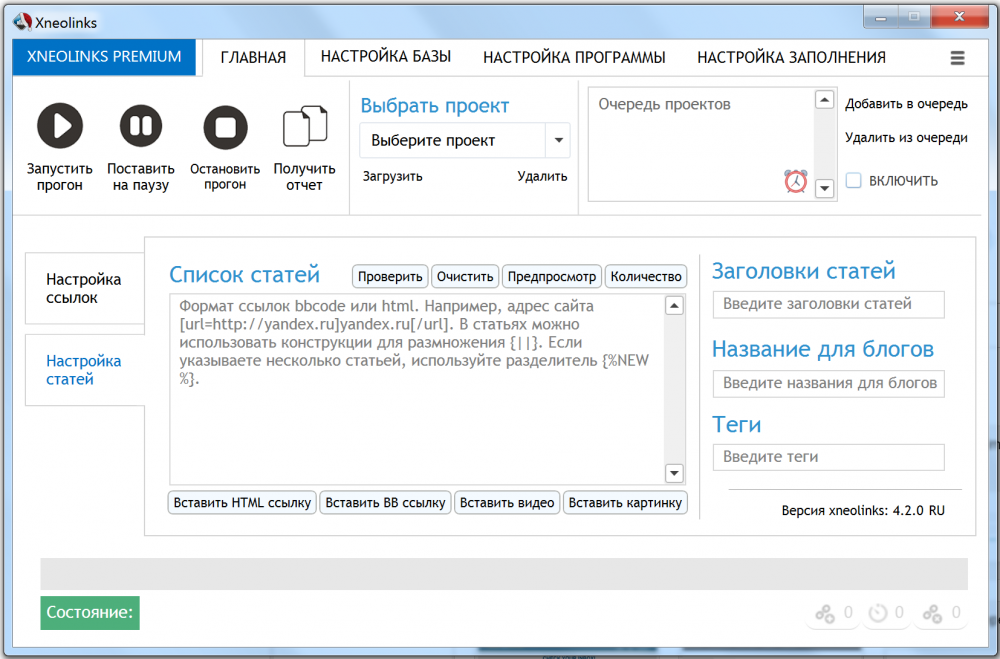Image resolution: width=1000 pixels, height=659 pixels.
Task: Click the Список статей heading
Action: click(x=244, y=274)
